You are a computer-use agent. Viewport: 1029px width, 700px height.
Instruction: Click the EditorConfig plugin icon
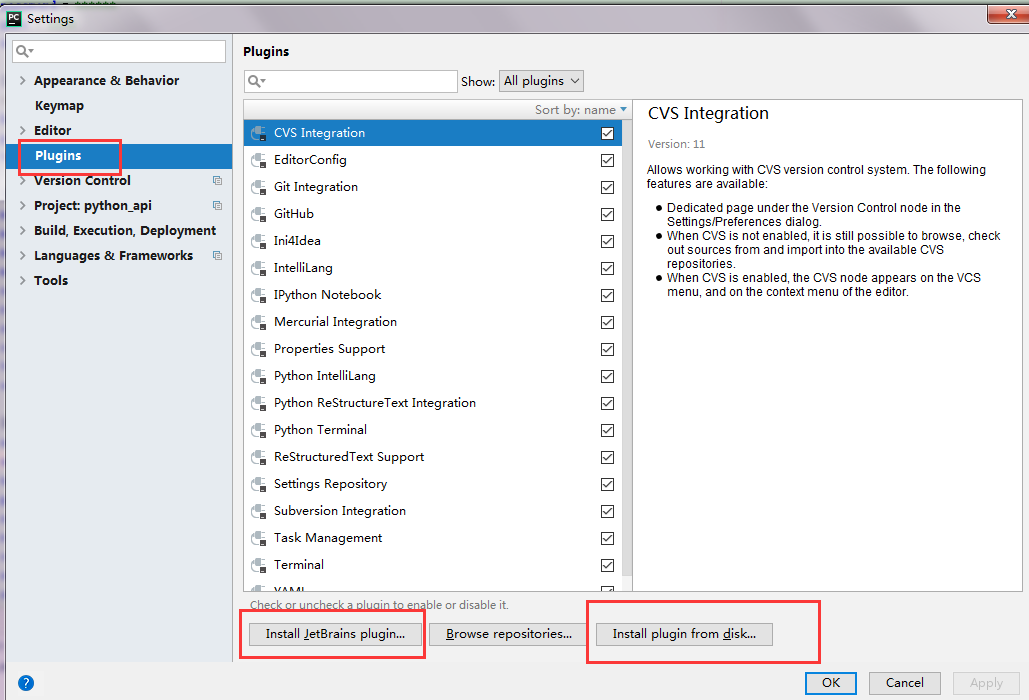click(259, 160)
